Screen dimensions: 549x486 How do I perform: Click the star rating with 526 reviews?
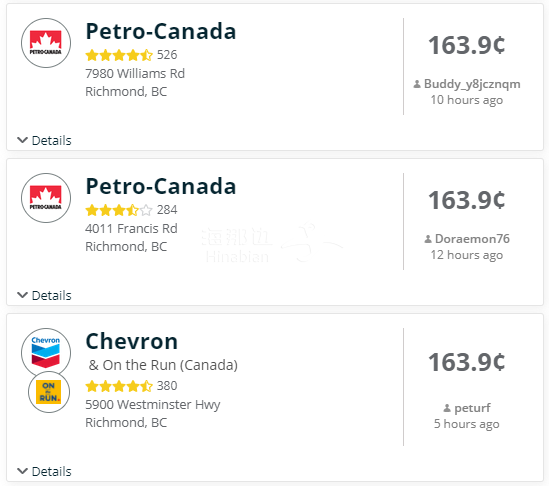(119, 55)
